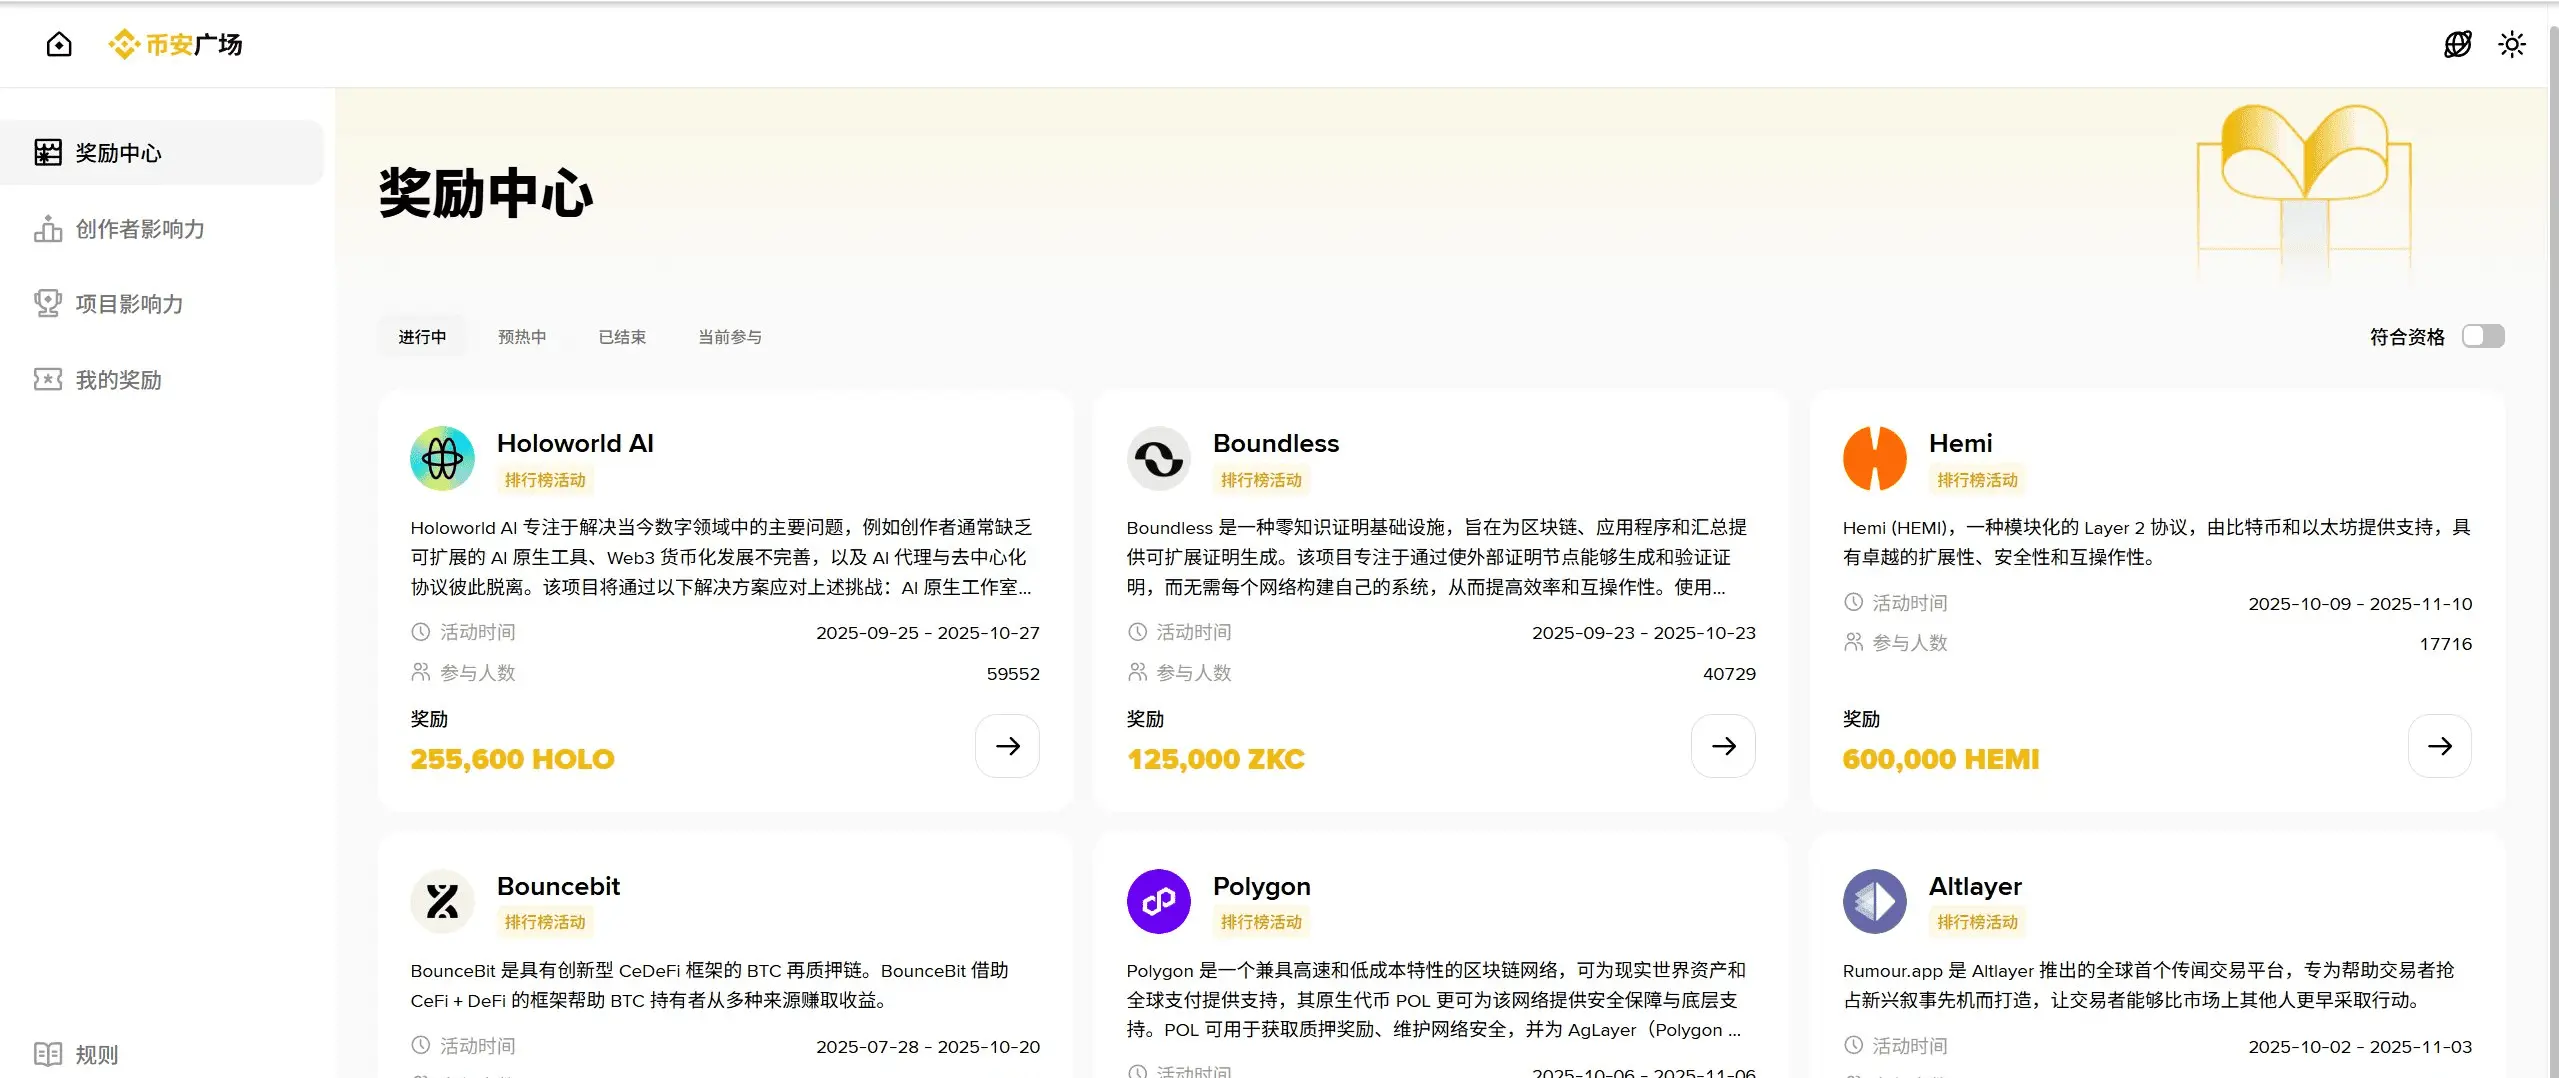Toggle the light/dark theme sun icon

point(2511,44)
